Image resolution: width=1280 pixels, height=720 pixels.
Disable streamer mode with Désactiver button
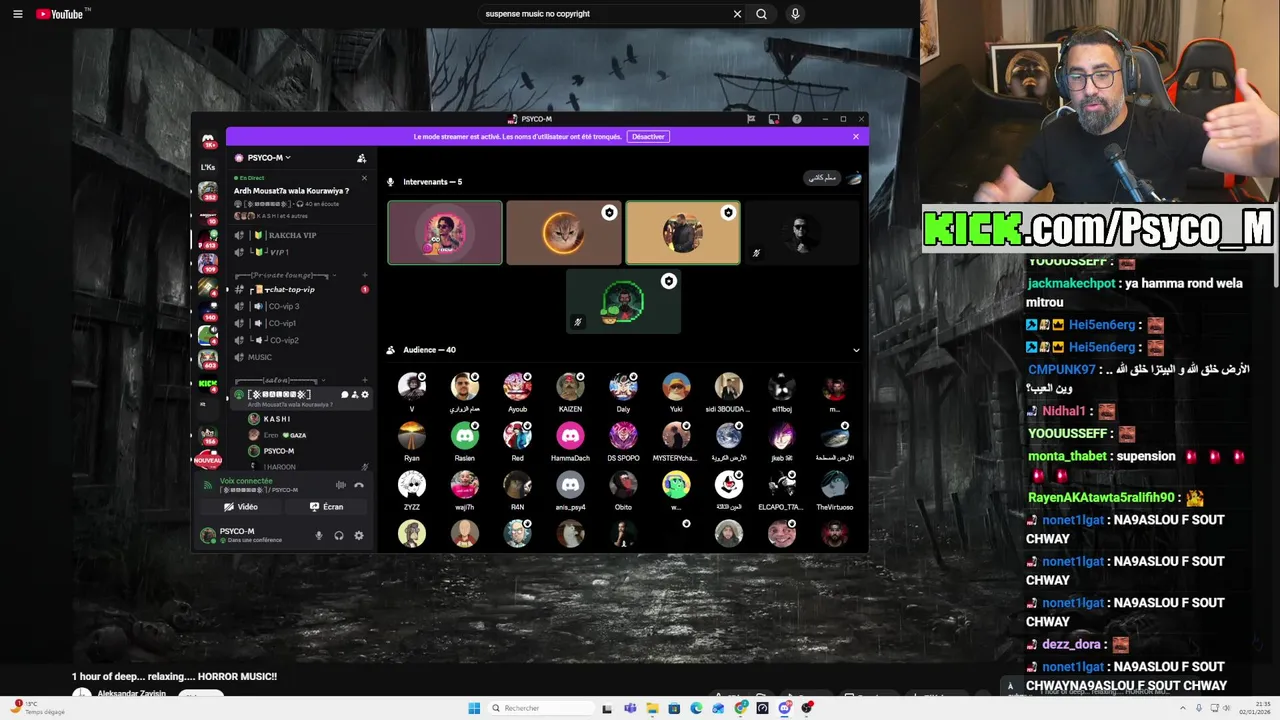648,137
